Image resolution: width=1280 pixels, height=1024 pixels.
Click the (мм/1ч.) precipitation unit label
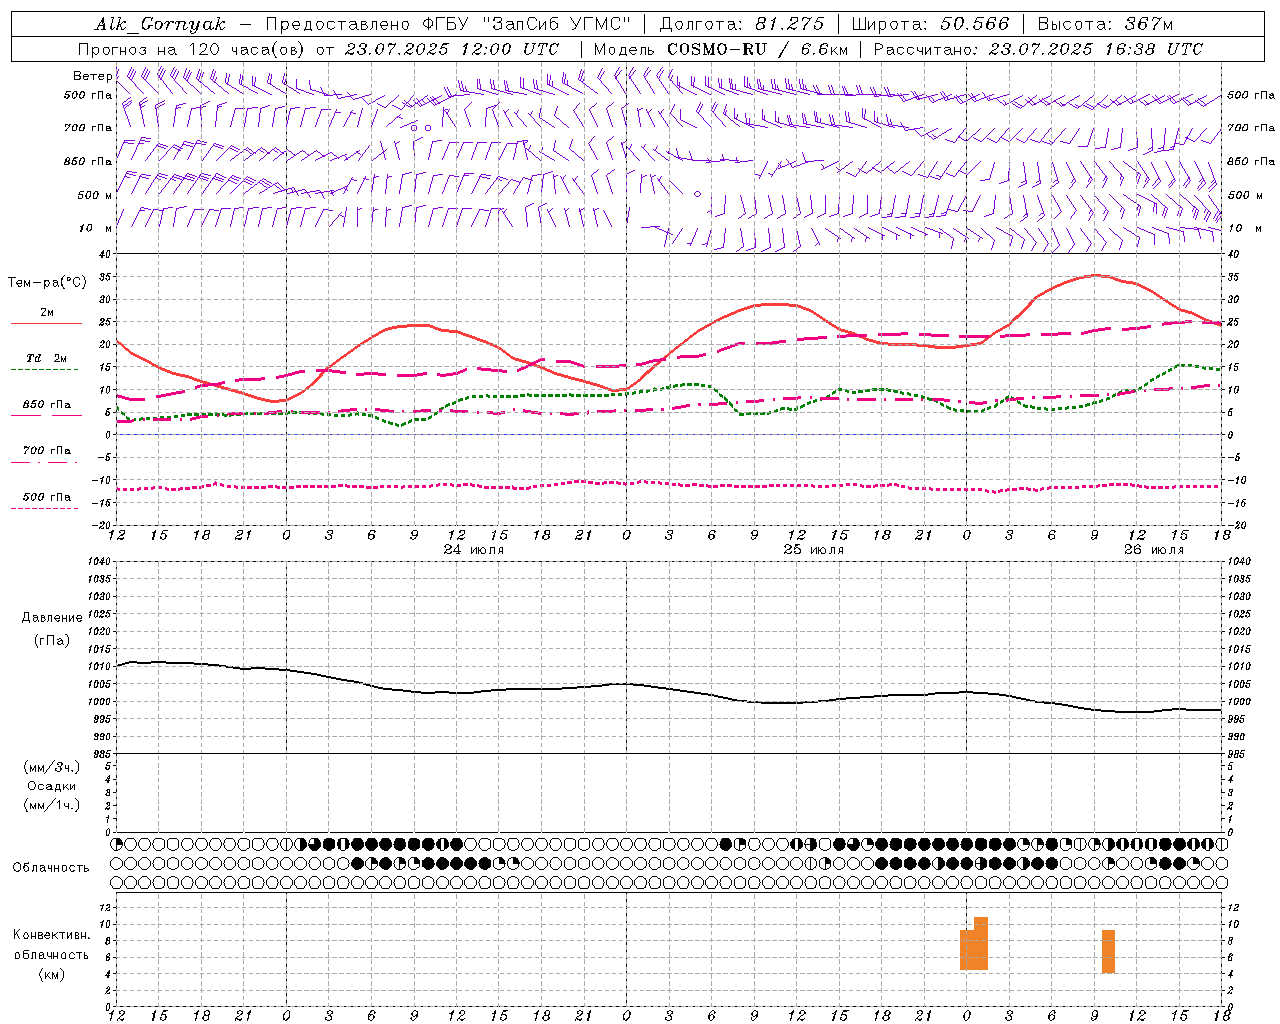52,805
